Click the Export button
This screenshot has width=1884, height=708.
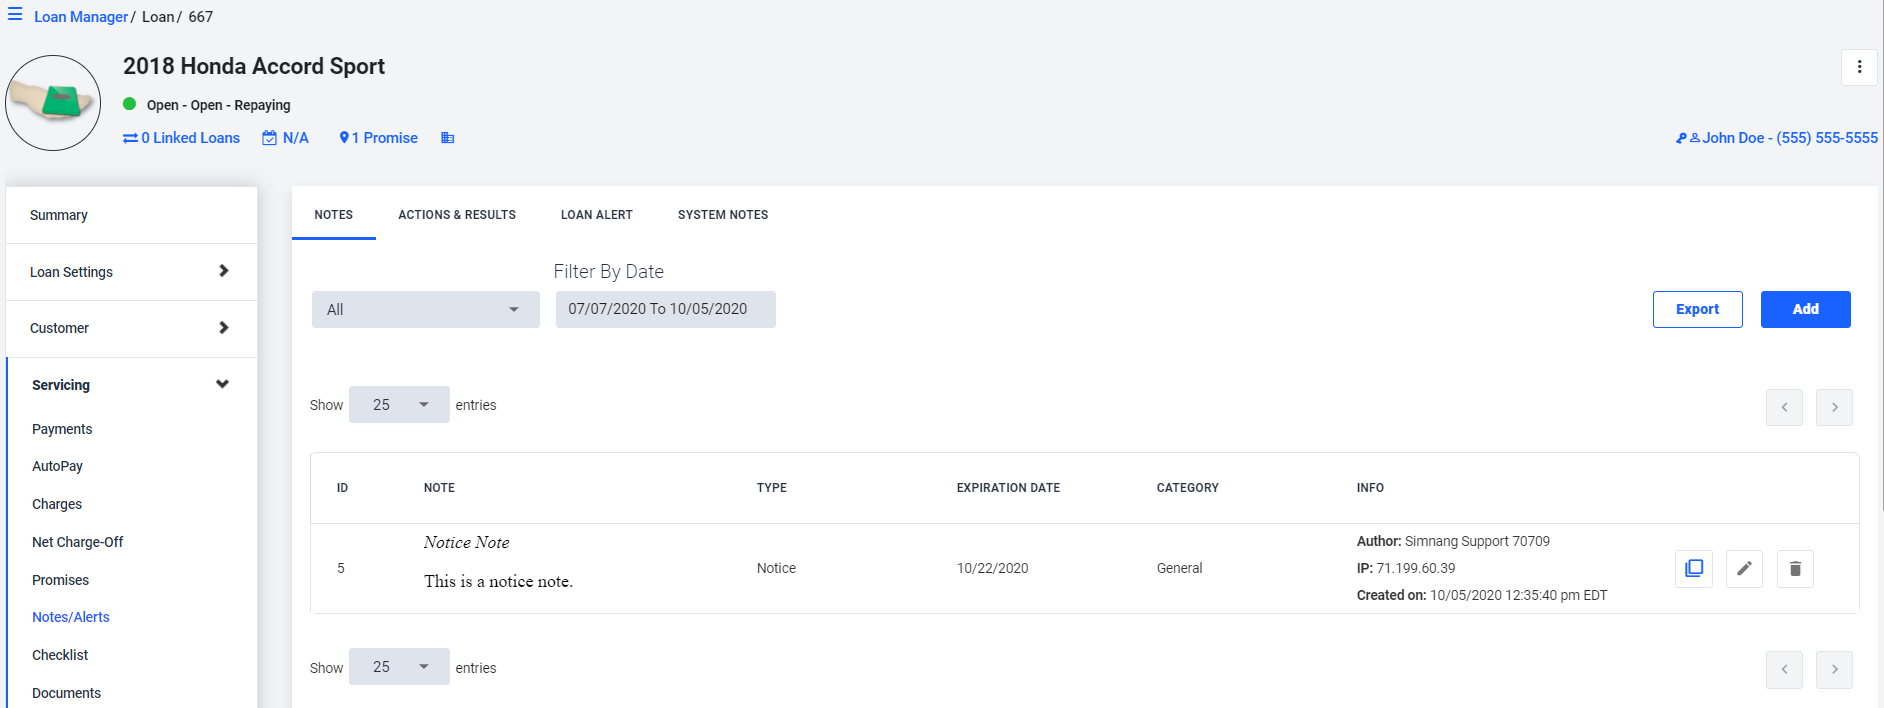tap(1698, 309)
